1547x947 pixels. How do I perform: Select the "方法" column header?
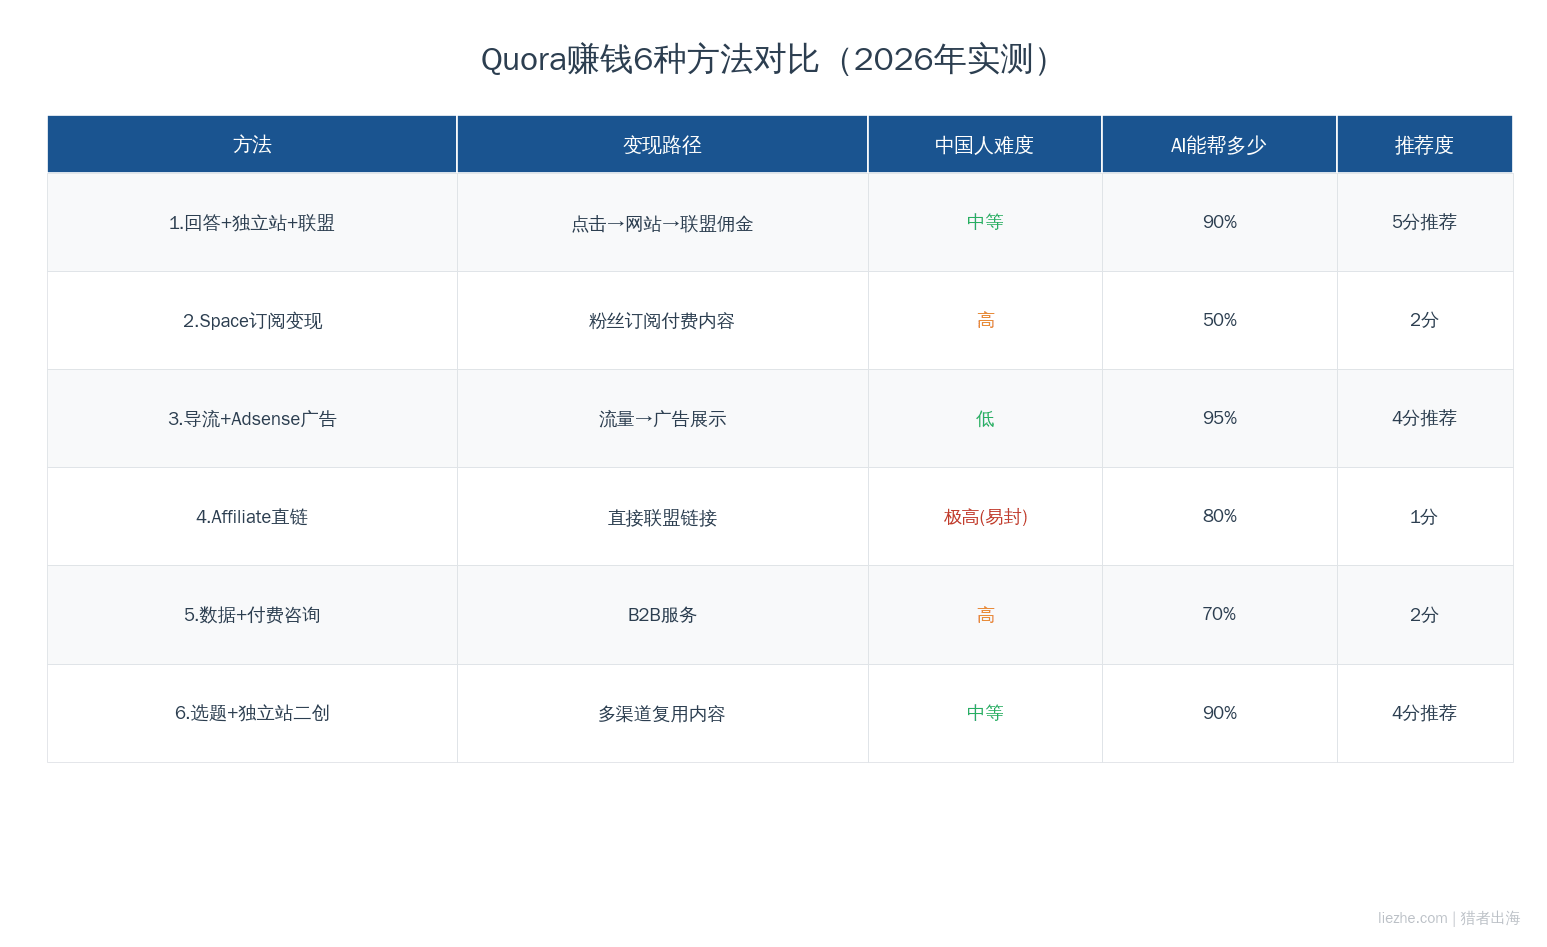click(x=252, y=145)
